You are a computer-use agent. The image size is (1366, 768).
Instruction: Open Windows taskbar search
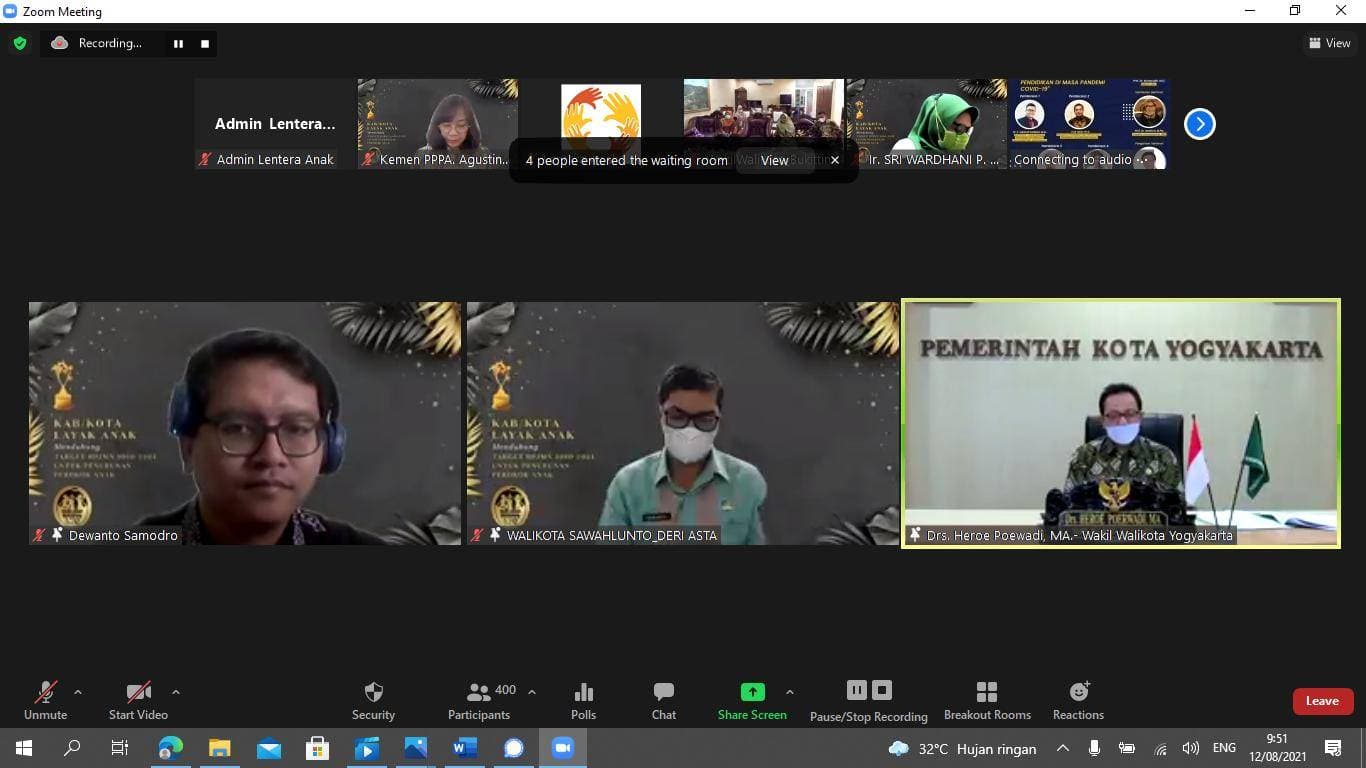[72, 748]
